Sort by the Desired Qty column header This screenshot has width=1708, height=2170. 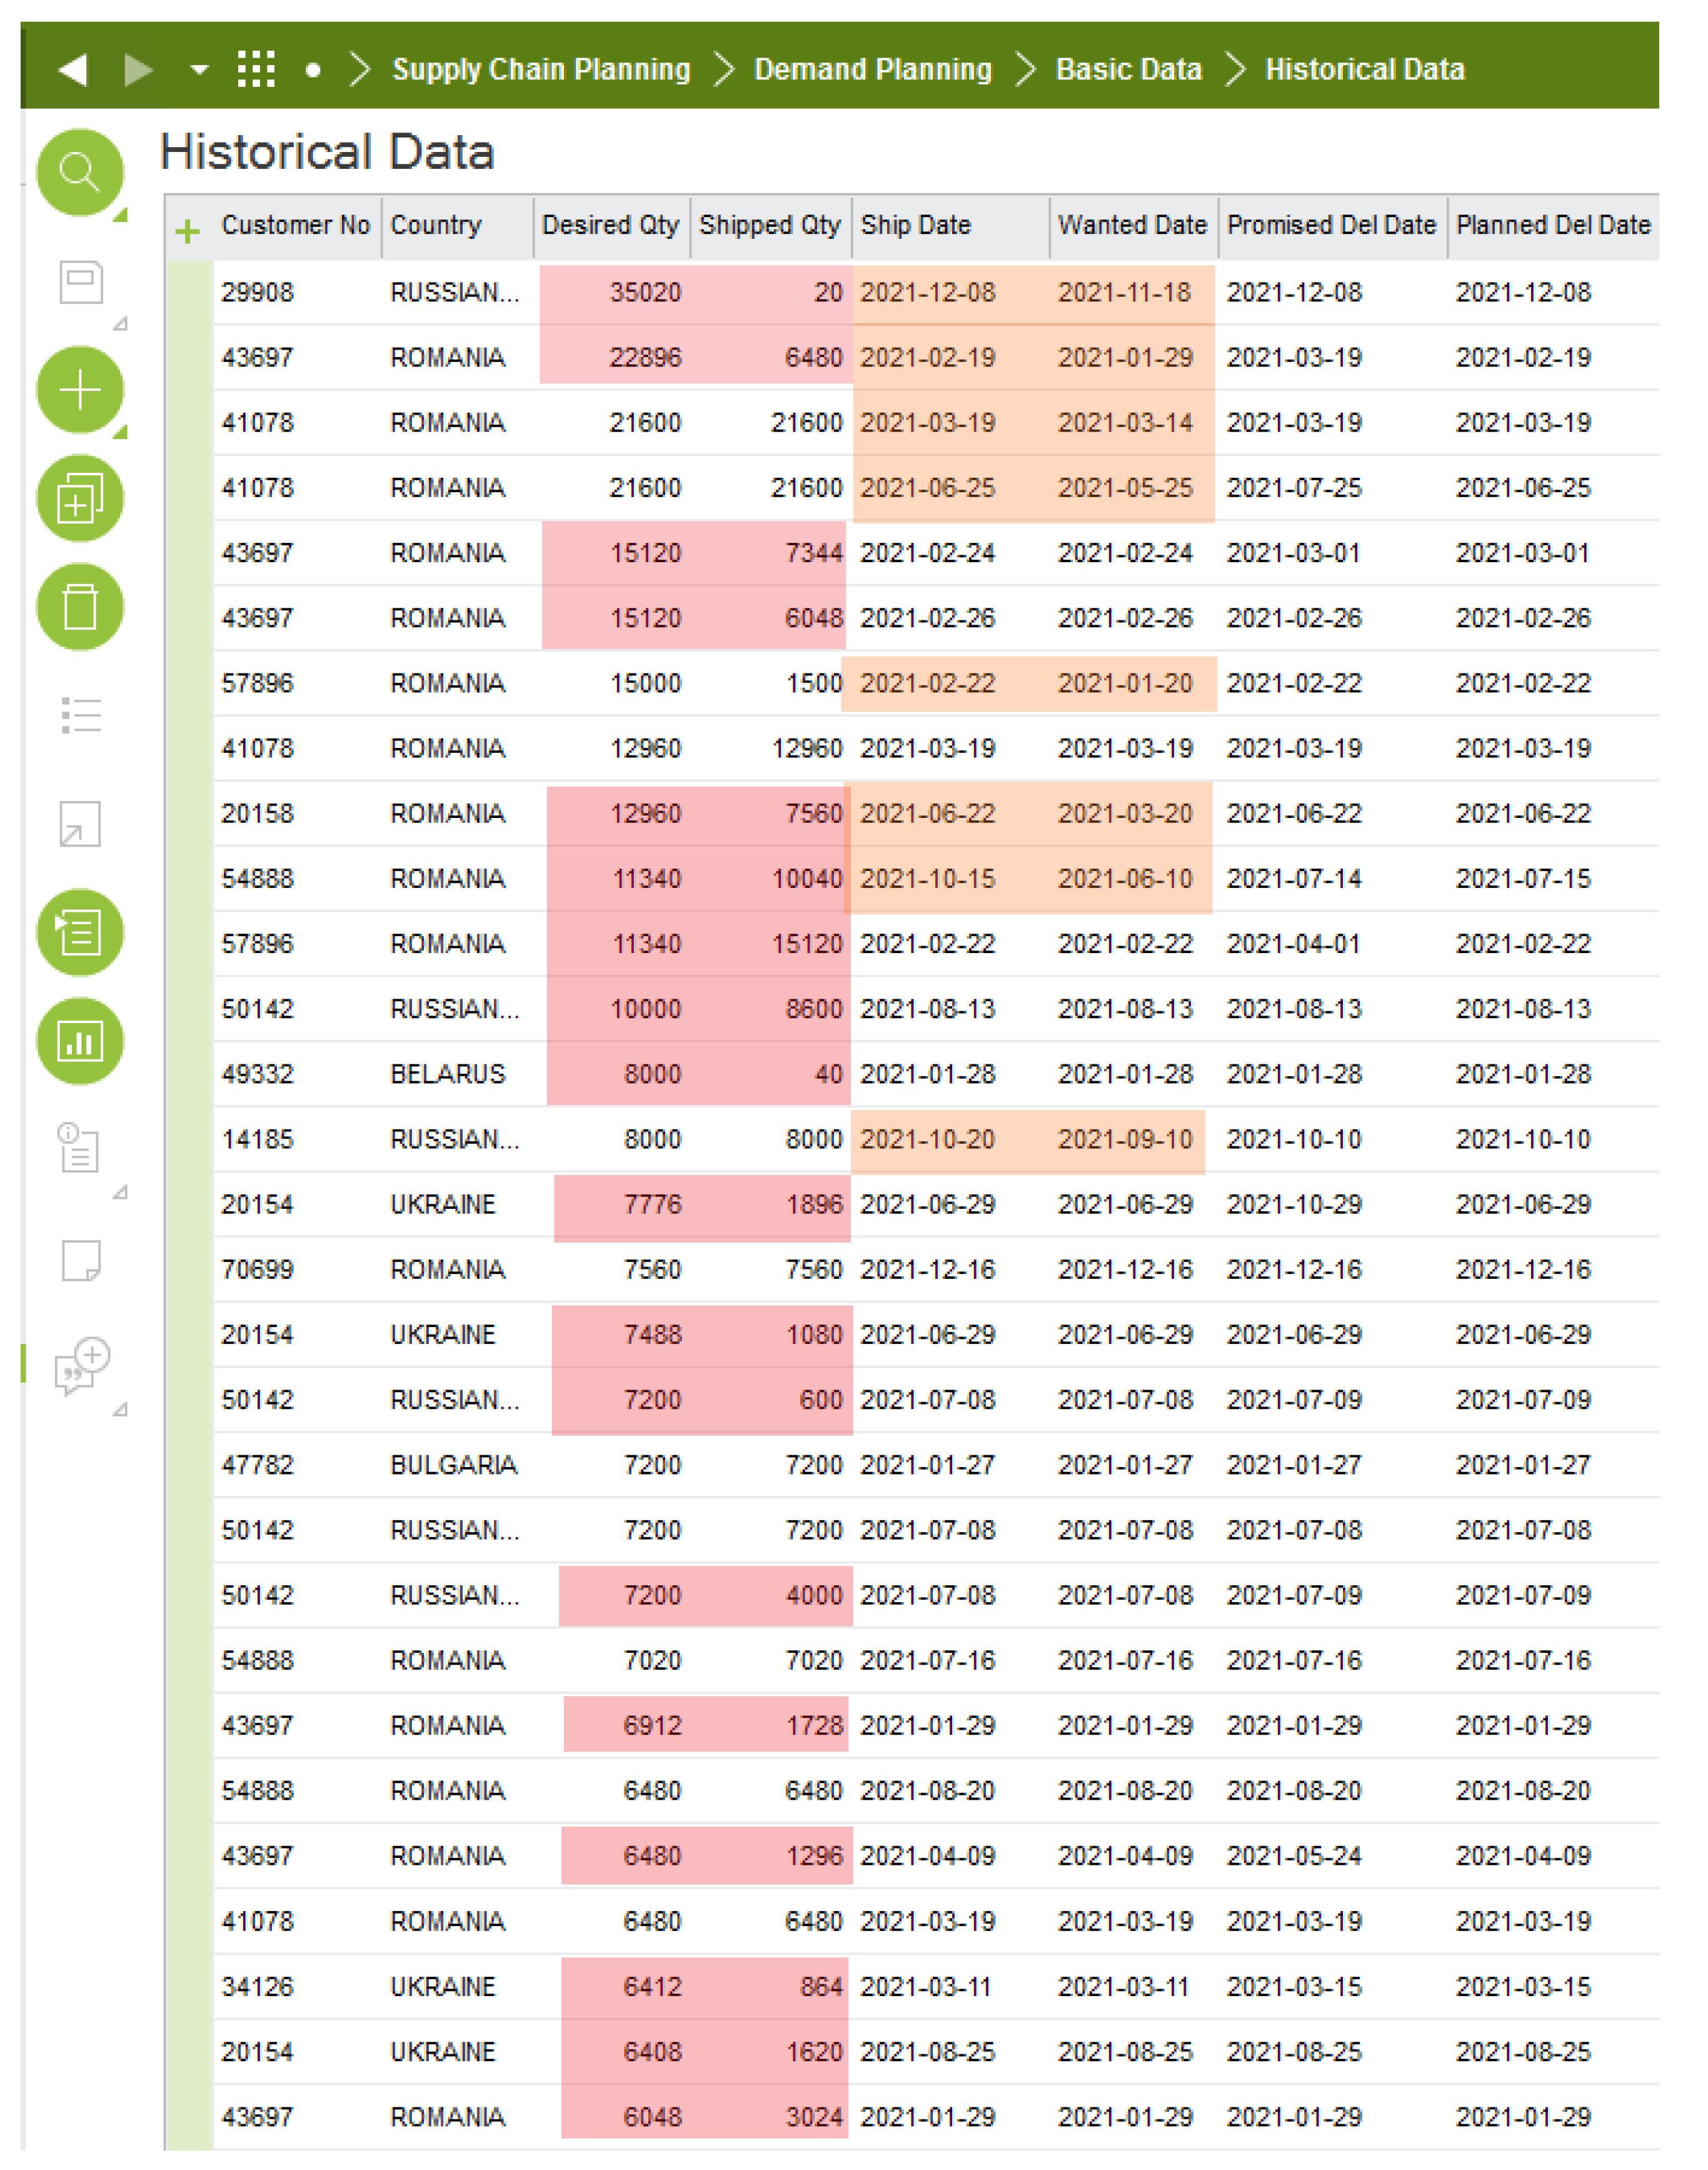(609, 225)
